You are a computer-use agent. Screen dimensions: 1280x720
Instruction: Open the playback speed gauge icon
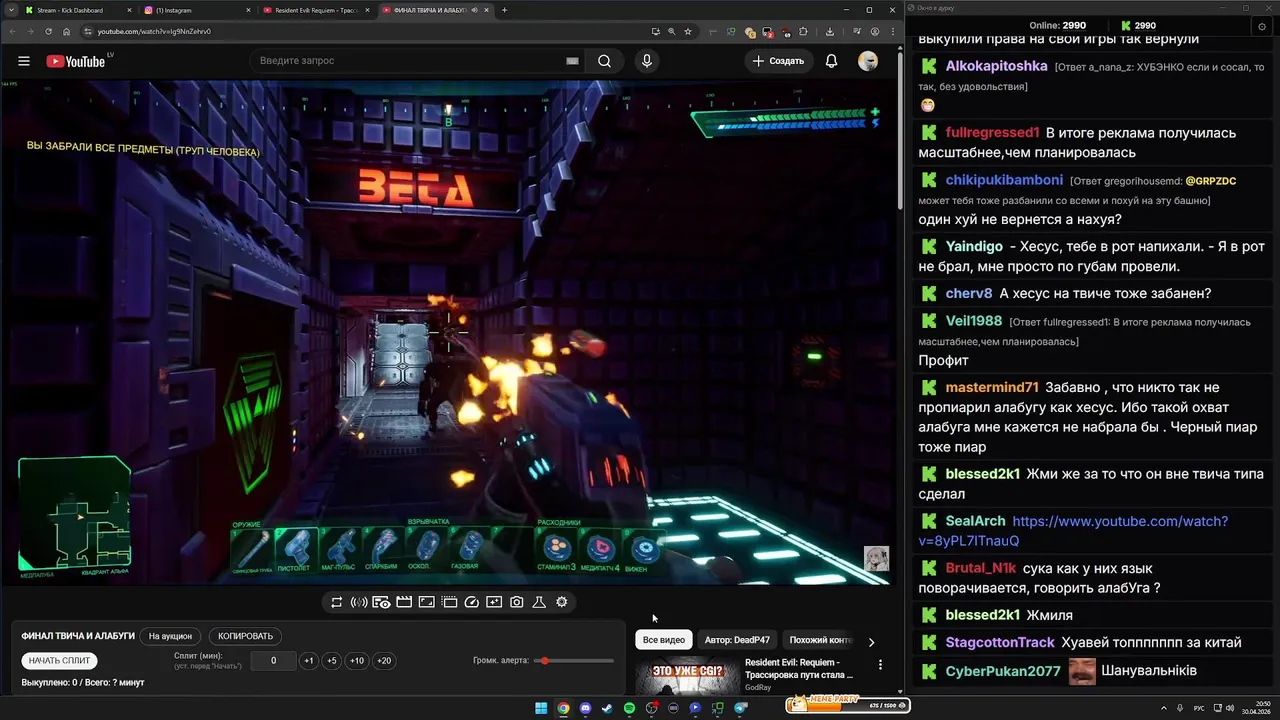[x=472, y=602]
